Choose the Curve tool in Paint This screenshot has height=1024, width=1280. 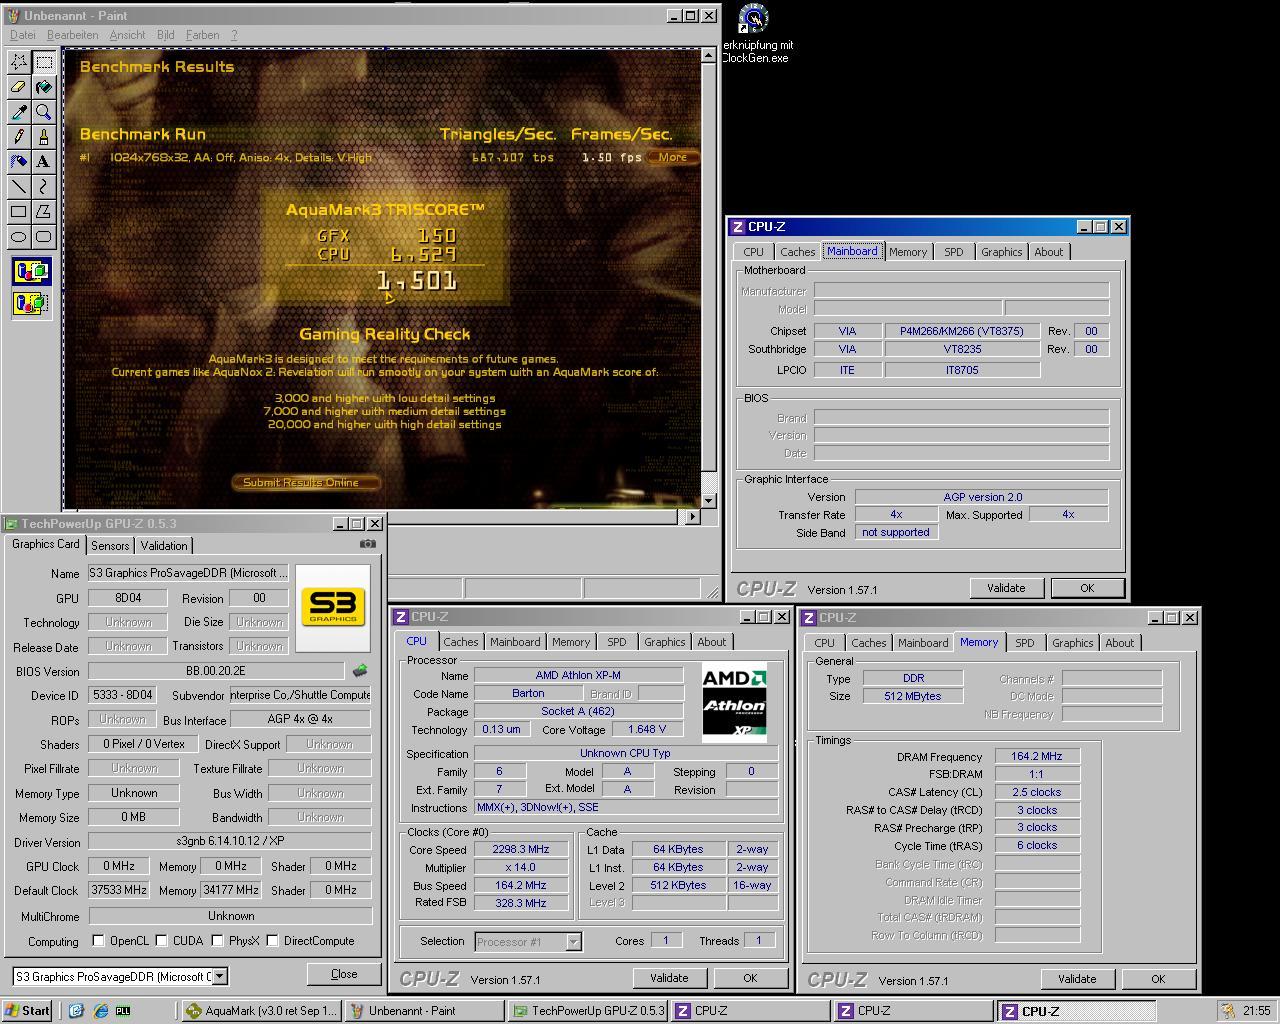tap(44, 186)
